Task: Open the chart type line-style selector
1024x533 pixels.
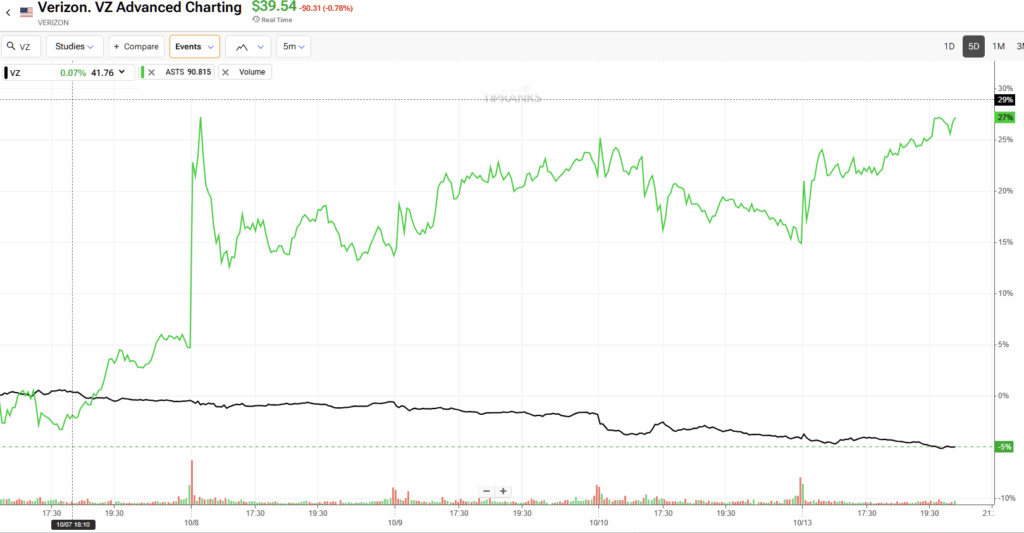Action: click(x=248, y=47)
